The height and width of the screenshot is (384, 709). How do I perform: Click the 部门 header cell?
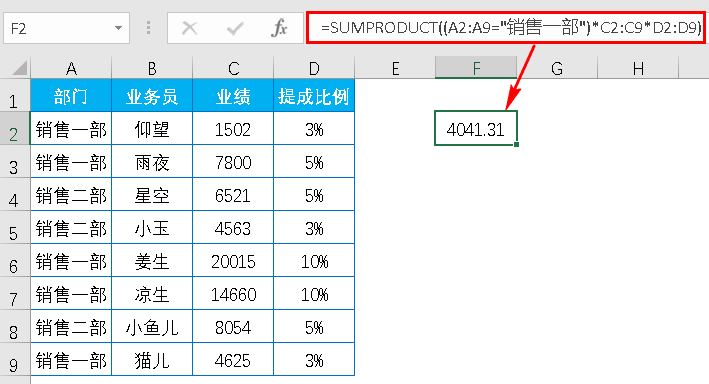coord(71,95)
